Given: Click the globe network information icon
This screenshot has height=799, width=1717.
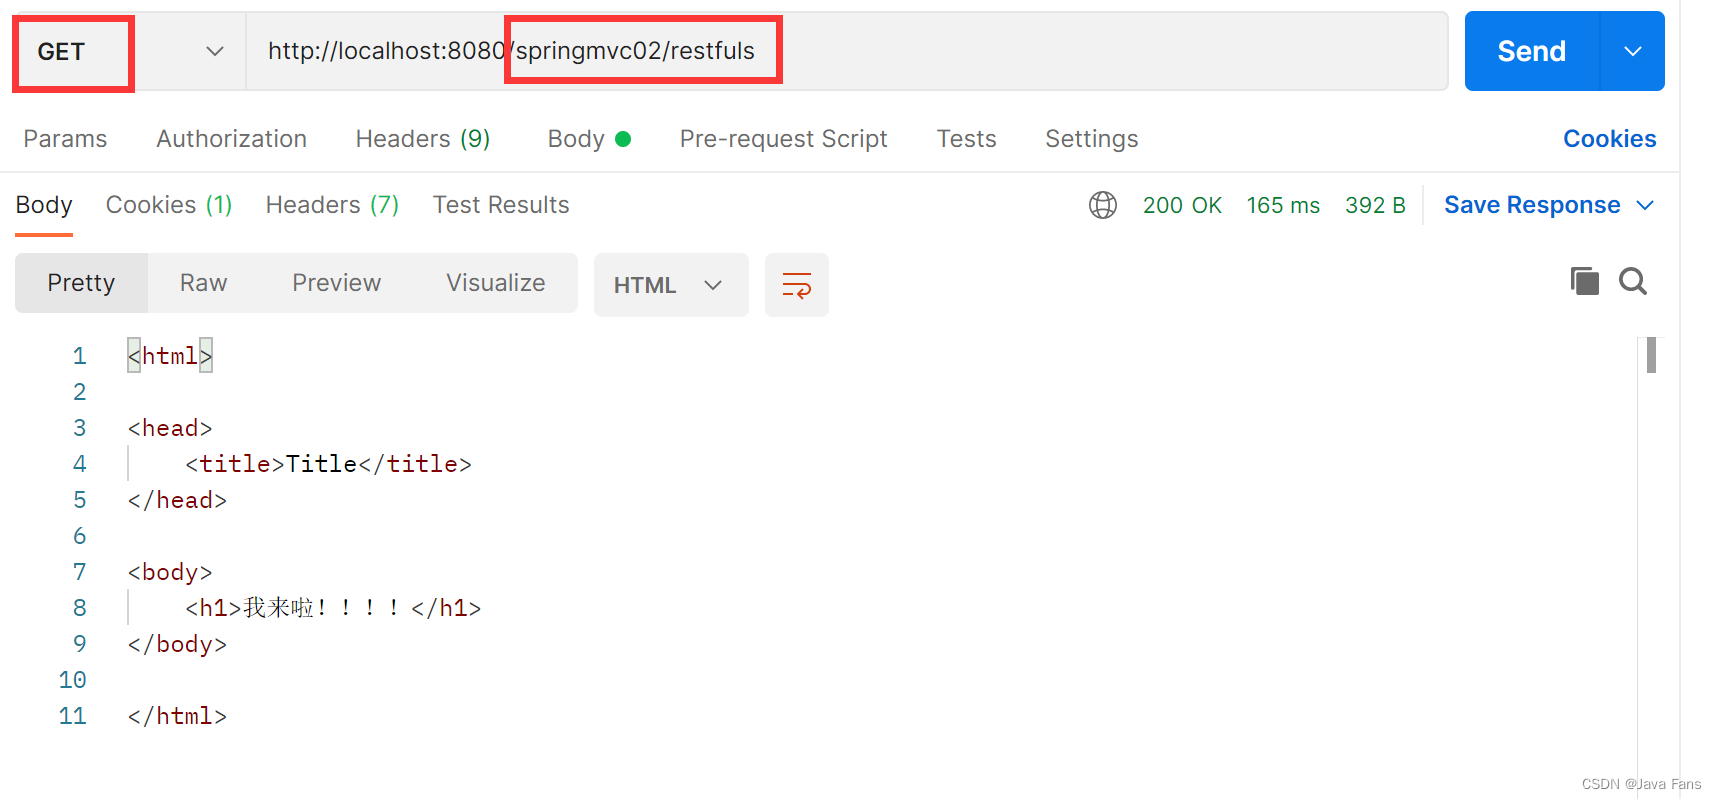Looking at the screenshot, I should coord(1103,205).
